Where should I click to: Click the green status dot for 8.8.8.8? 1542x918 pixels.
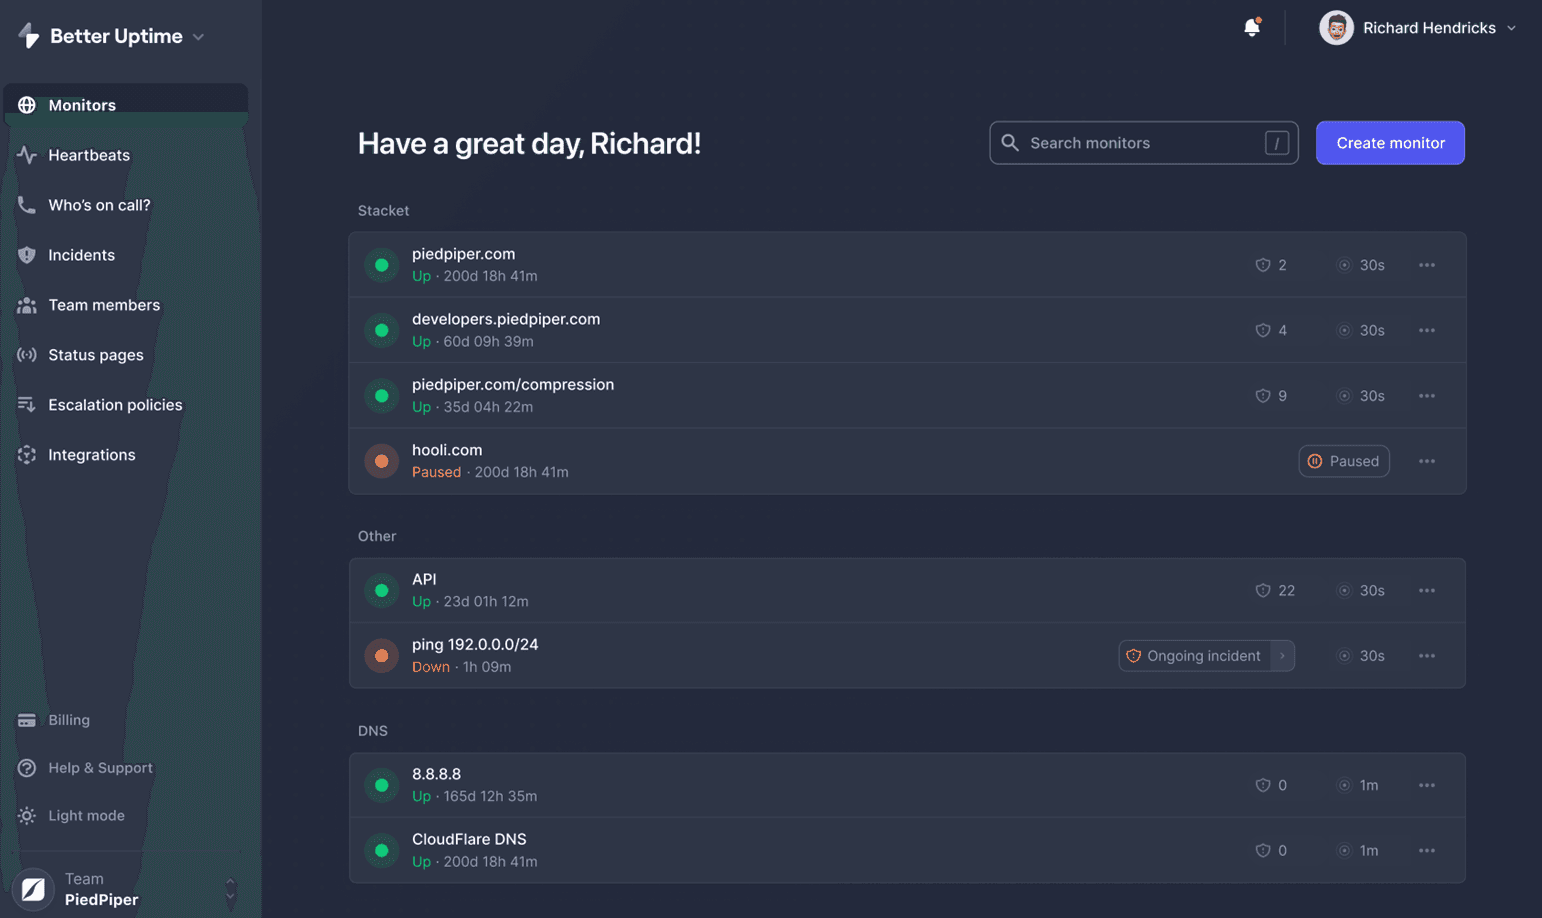coord(381,785)
